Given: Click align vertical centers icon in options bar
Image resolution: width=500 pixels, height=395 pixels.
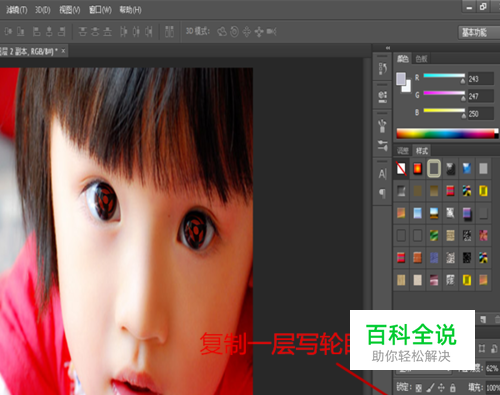Looking at the screenshot, I should [8, 32].
